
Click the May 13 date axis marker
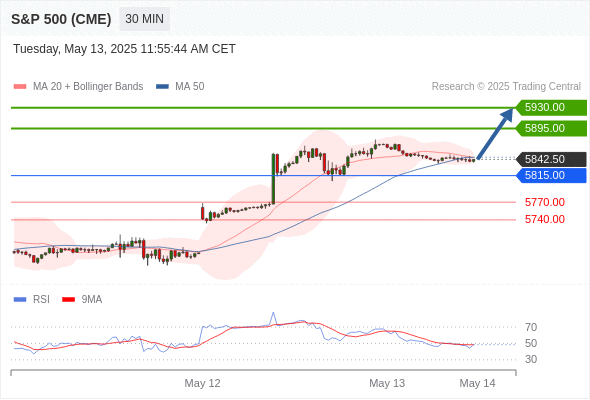coord(387,383)
